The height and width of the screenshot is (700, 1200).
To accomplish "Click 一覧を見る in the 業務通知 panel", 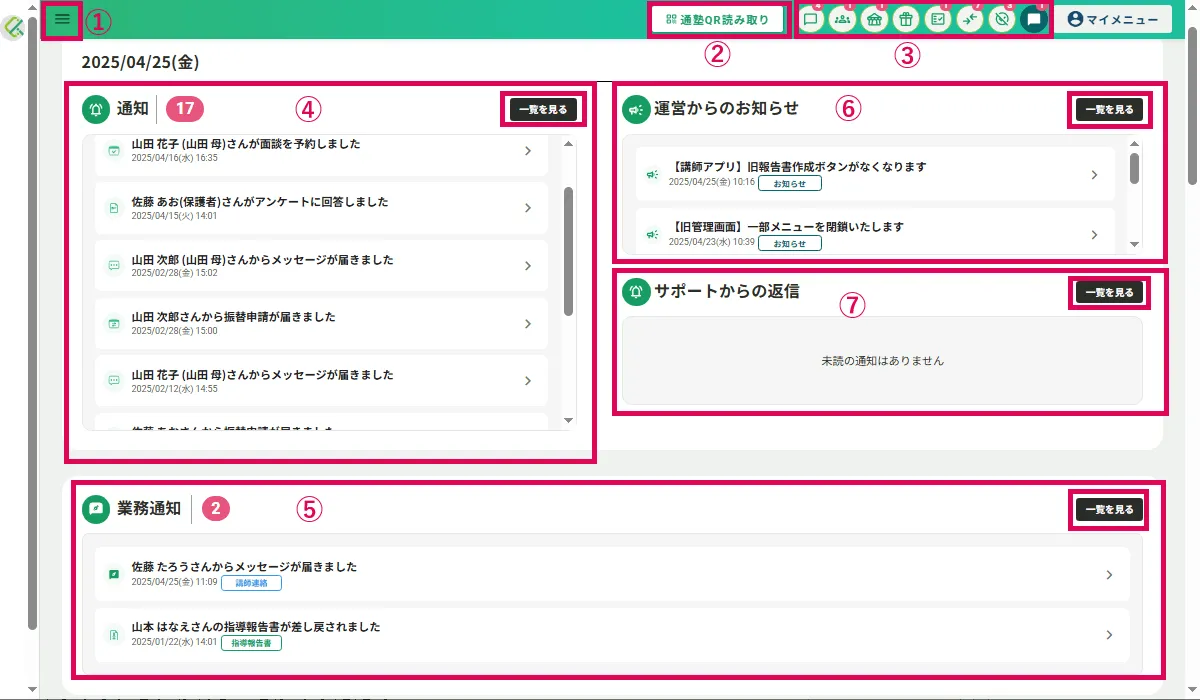I will [1110, 510].
